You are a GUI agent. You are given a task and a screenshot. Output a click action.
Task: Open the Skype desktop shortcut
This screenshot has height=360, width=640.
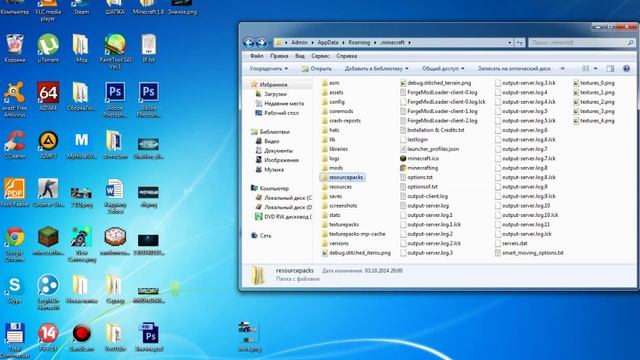click(15, 289)
